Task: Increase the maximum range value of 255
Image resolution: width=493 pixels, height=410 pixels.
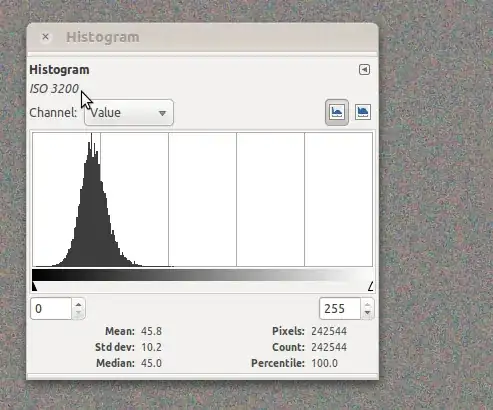Action: point(367,304)
